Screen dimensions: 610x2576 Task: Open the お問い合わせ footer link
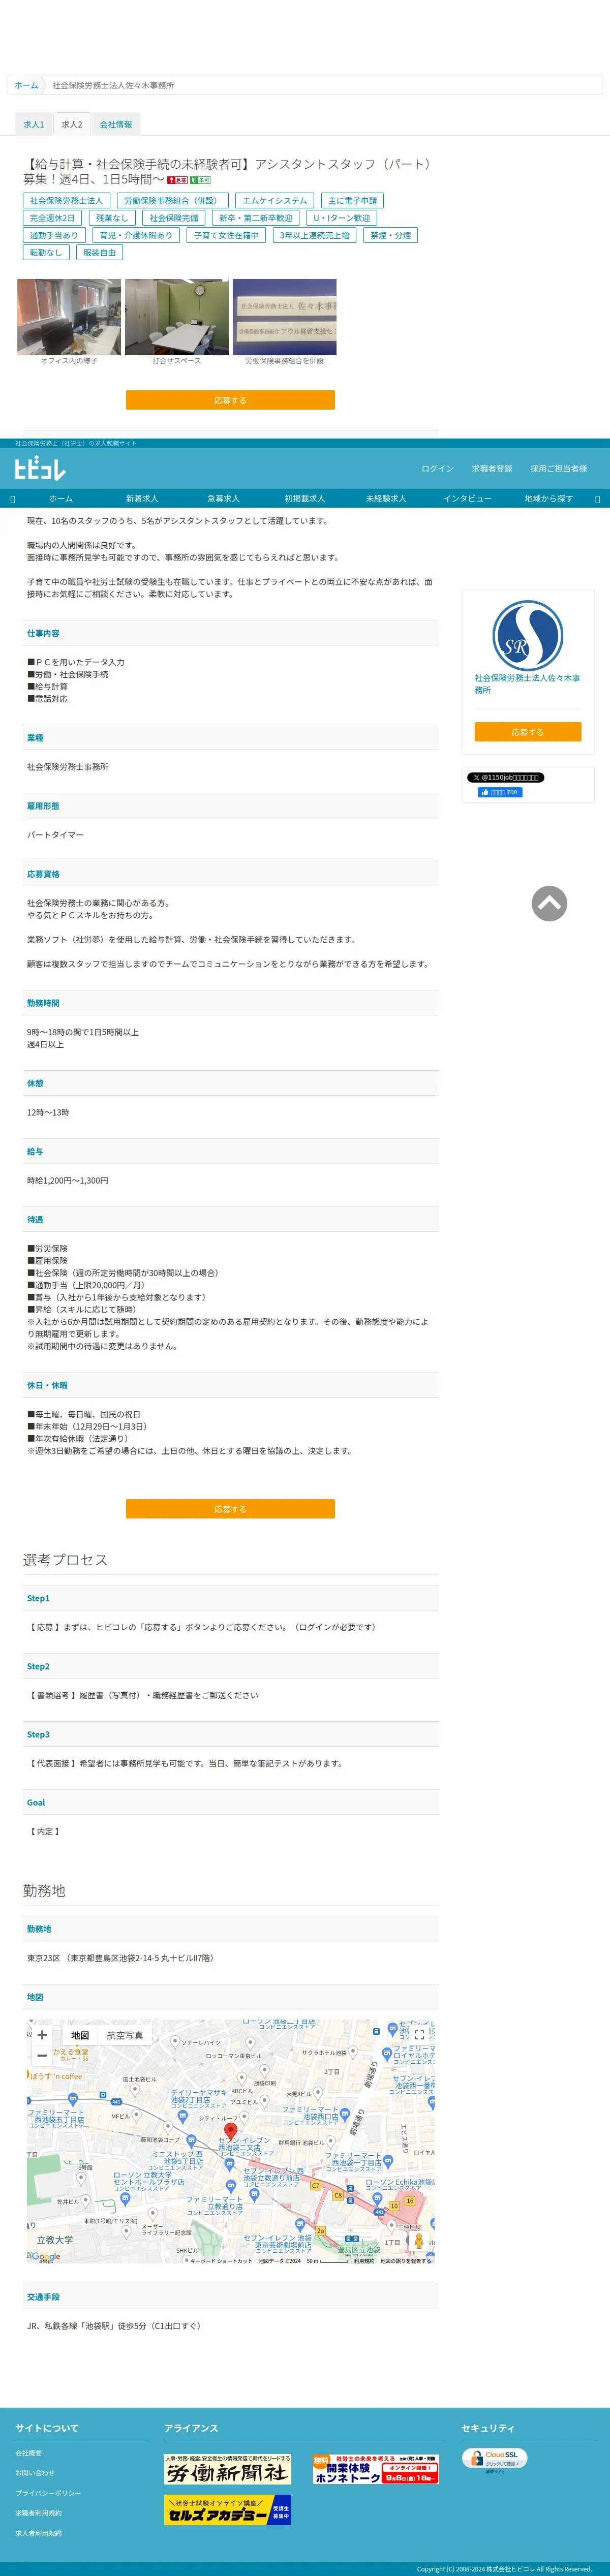[35, 2473]
